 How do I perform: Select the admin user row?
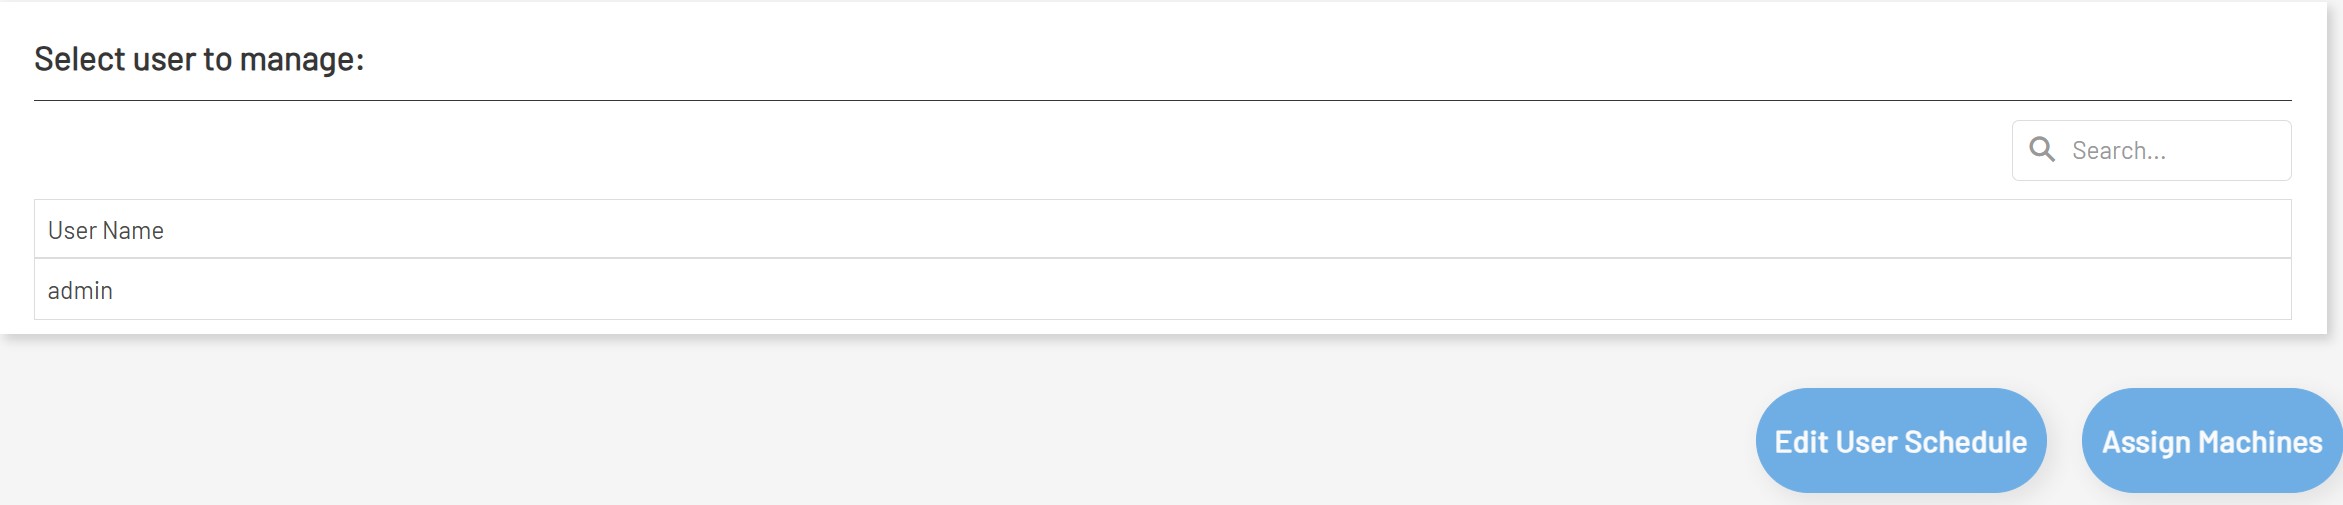point(1162,290)
